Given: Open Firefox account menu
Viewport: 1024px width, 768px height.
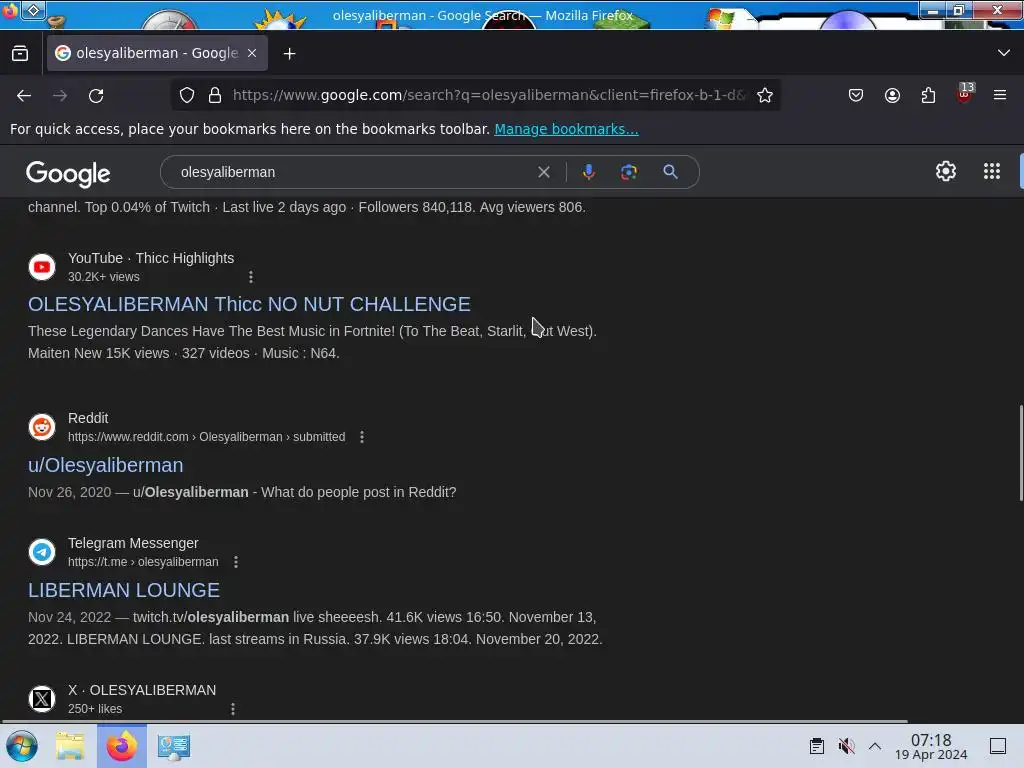Looking at the screenshot, I should click(x=892, y=95).
